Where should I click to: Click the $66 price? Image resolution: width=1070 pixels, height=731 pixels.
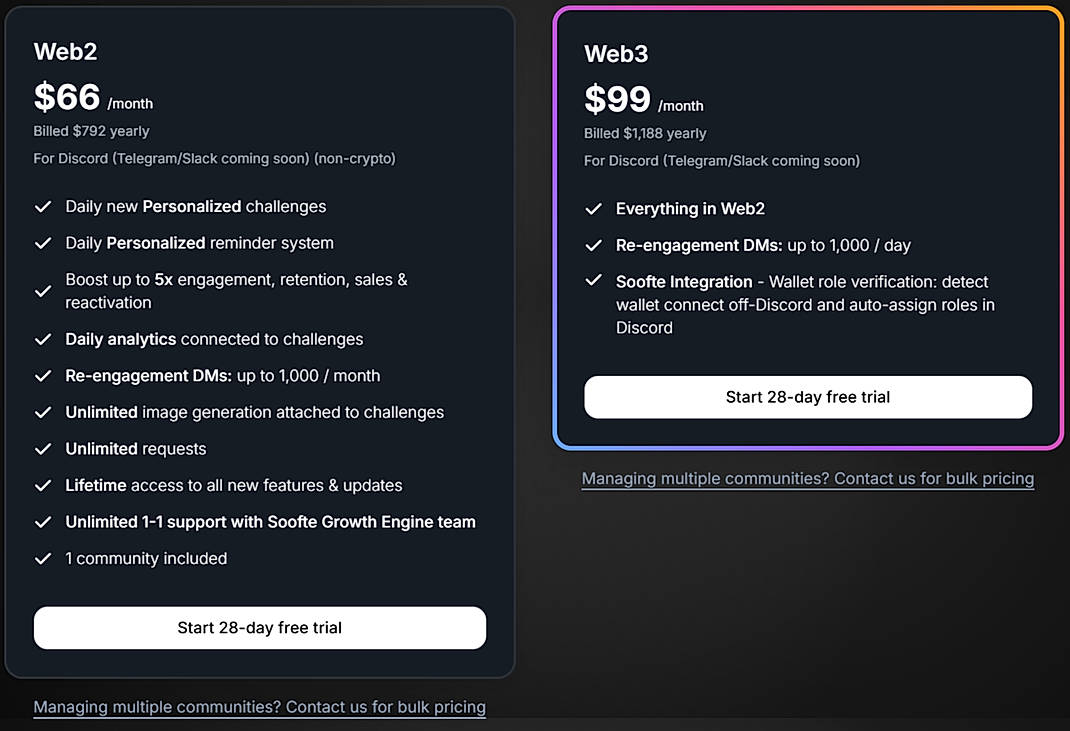(x=67, y=96)
